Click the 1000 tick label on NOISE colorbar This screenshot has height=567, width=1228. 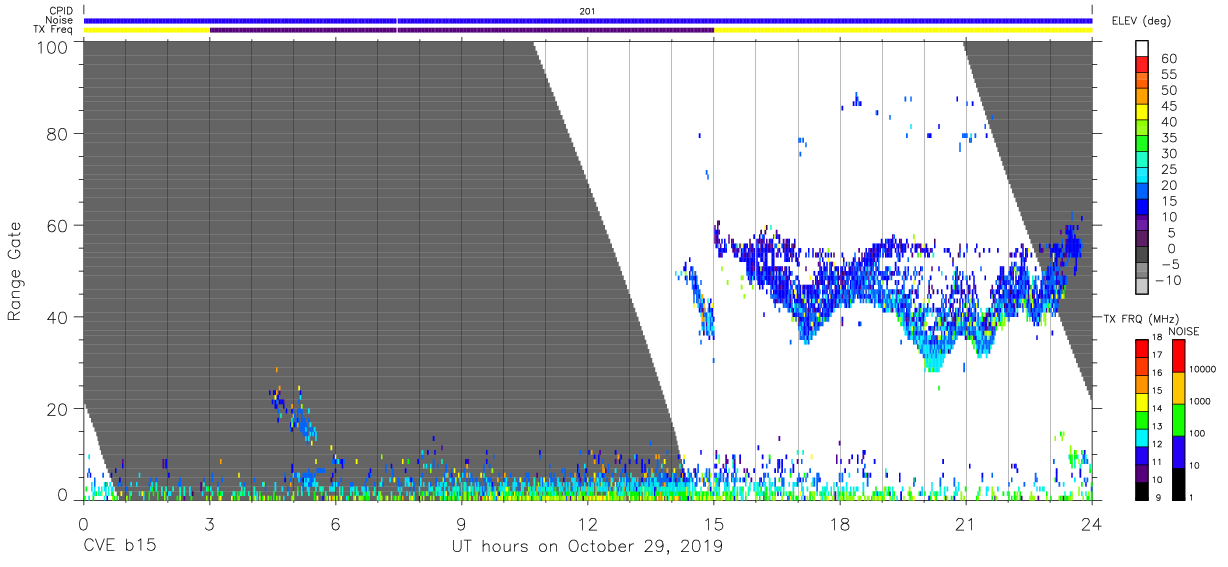[1202, 401]
